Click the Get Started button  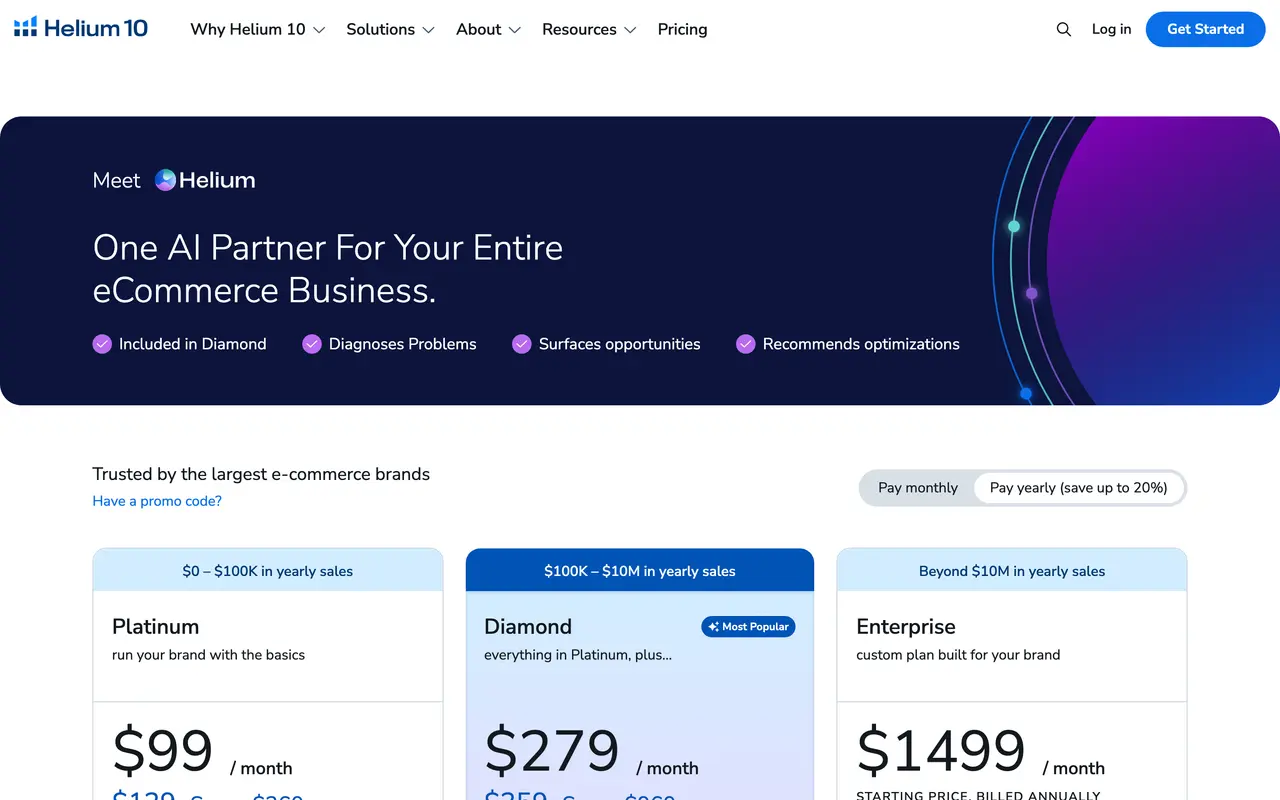(x=1206, y=29)
